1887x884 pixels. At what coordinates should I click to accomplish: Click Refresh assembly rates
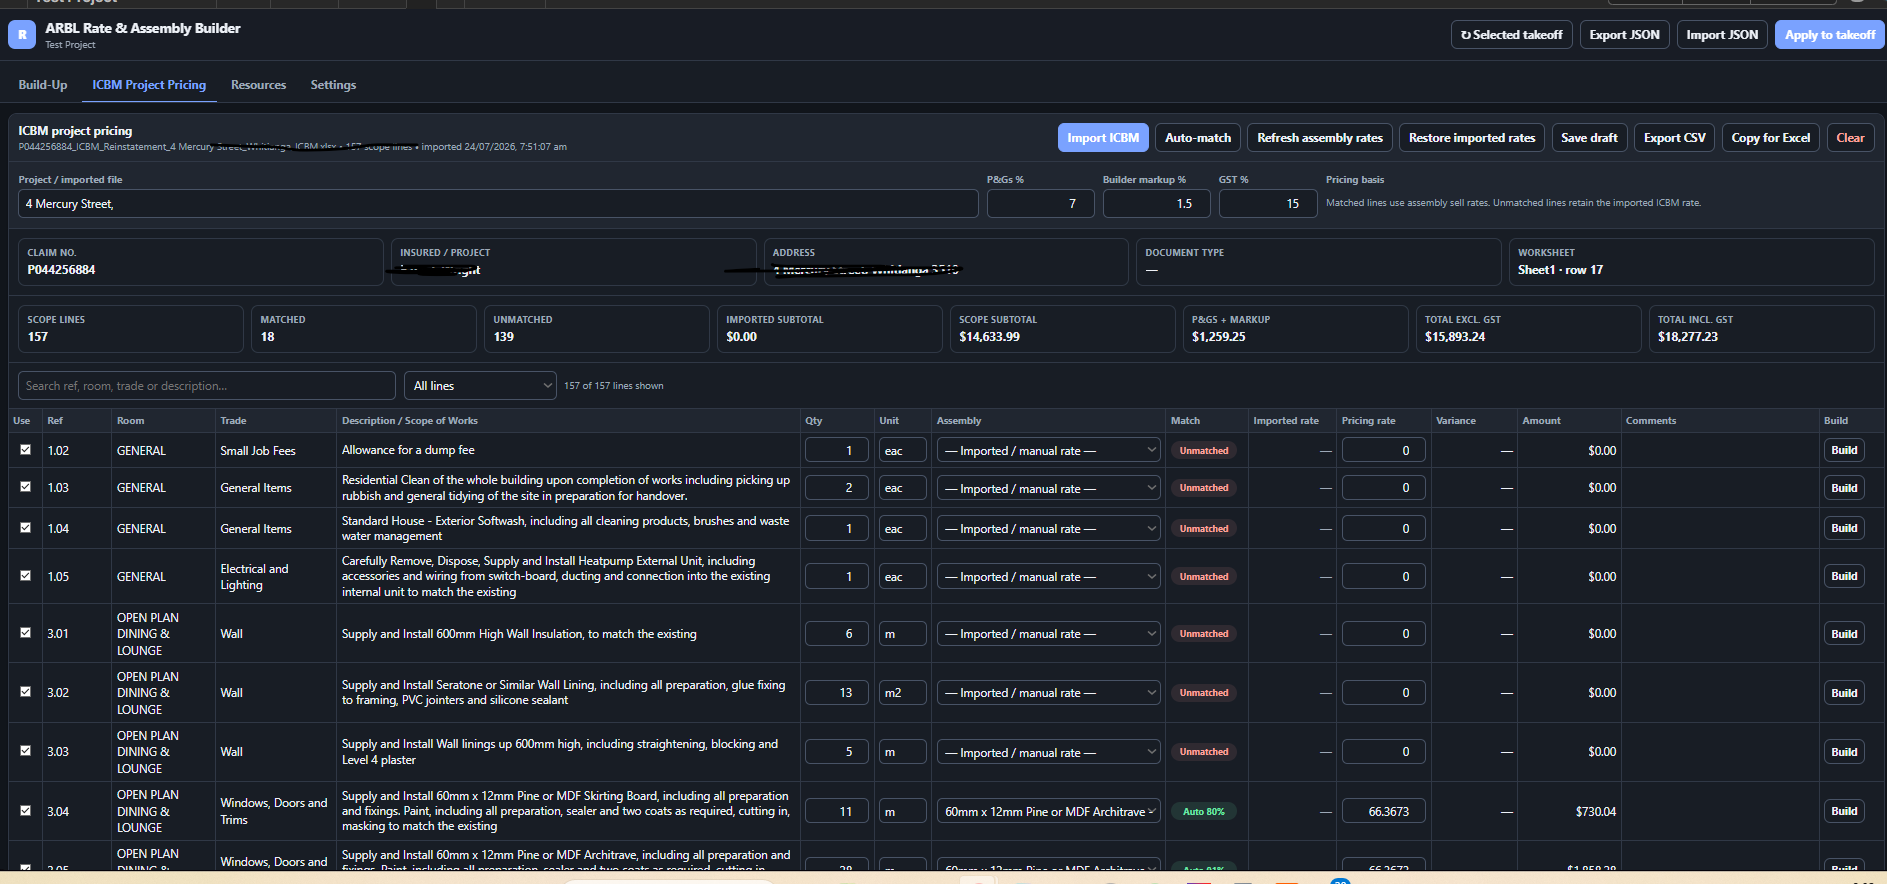tap(1320, 138)
